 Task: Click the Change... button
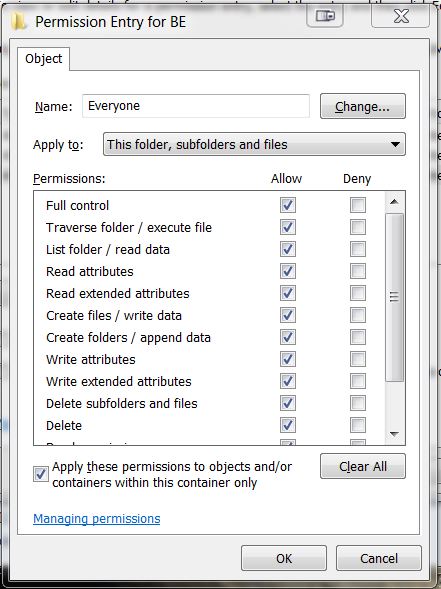pyautogui.click(x=362, y=106)
